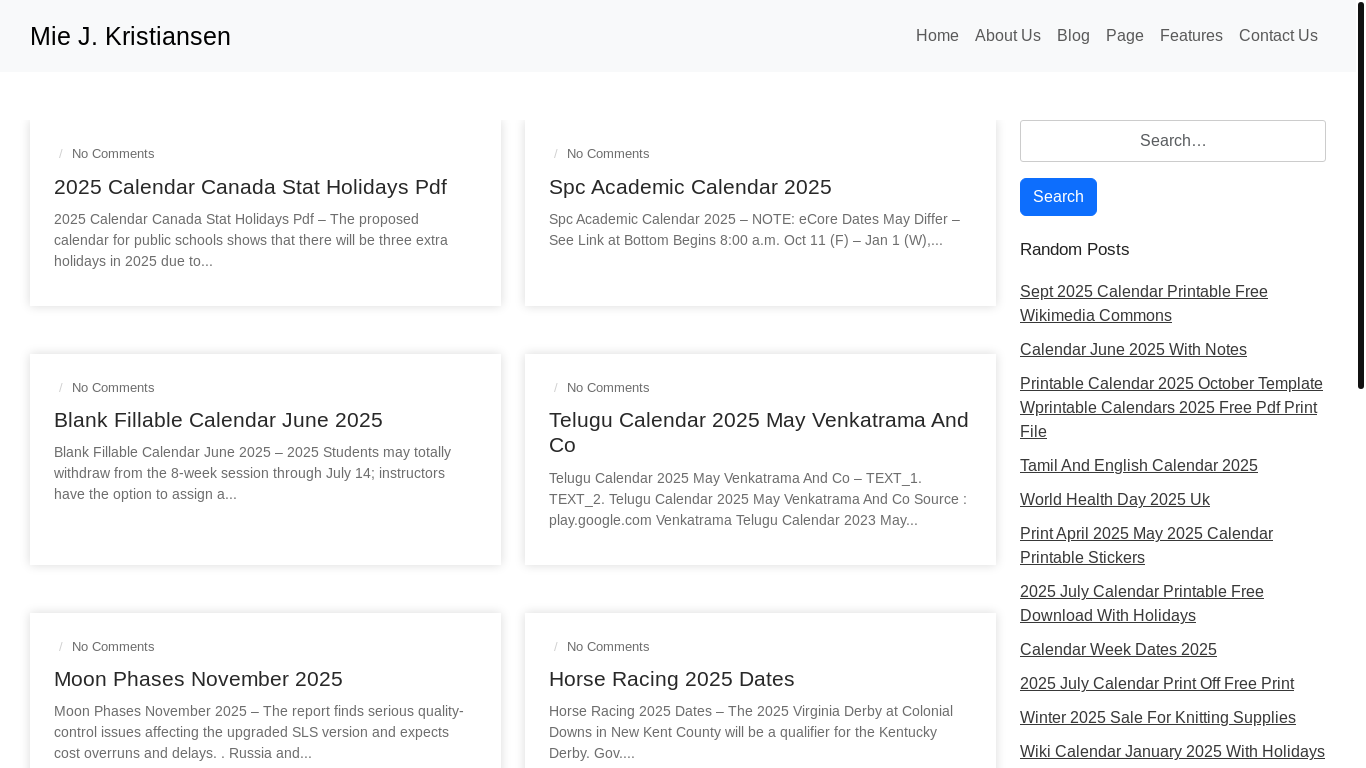Open the Features menu item
1366x768 pixels.
1191,36
